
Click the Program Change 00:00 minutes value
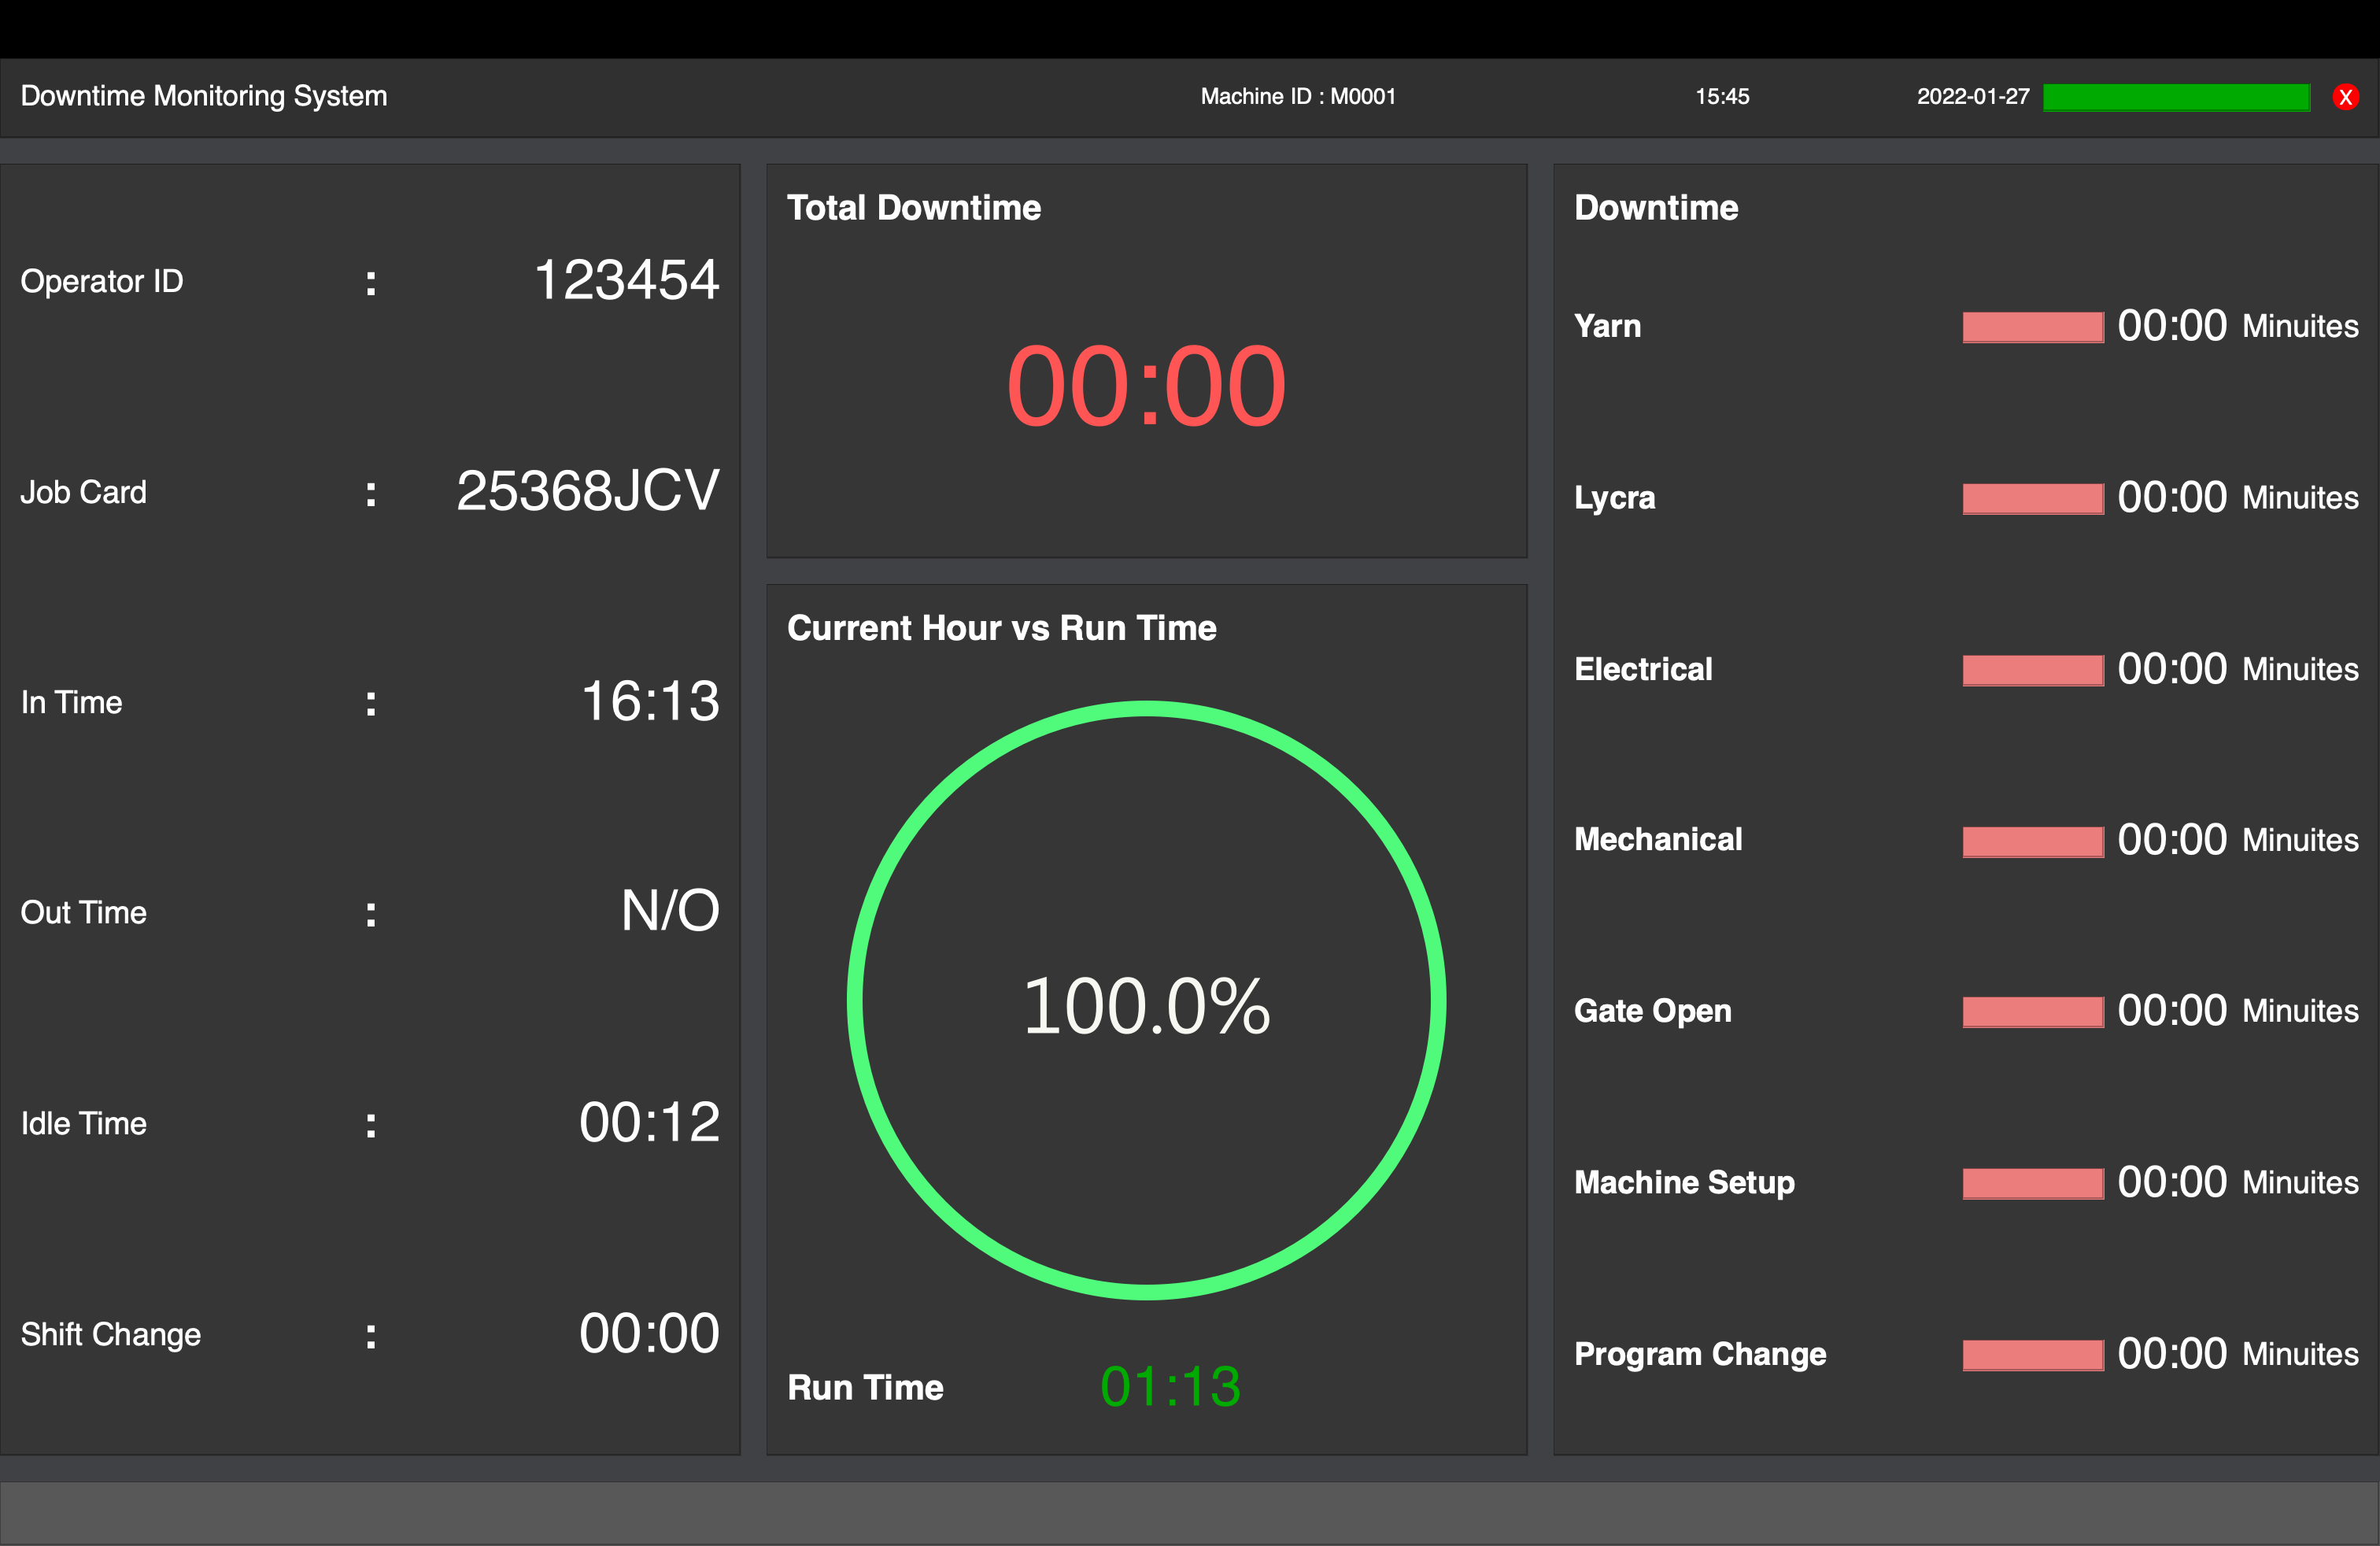[2172, 1354]
